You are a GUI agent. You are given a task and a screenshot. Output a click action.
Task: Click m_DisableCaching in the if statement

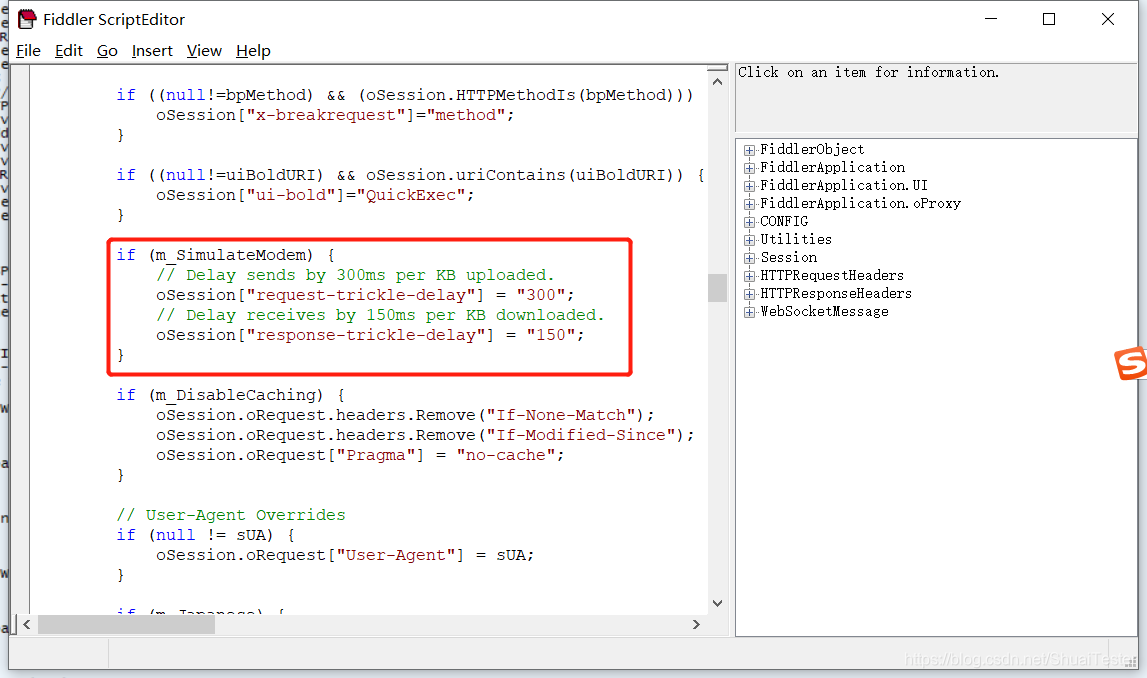pos(236,395)
